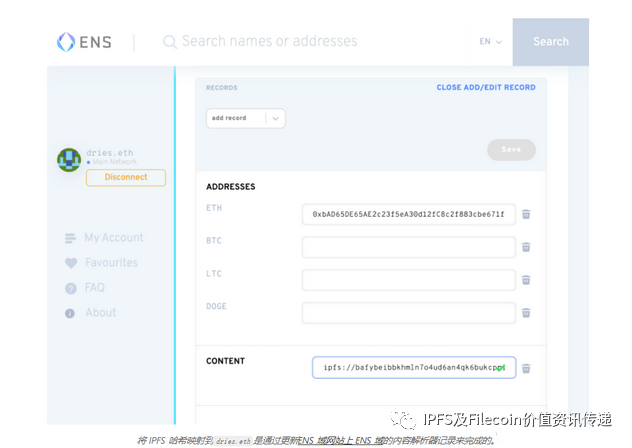Image resolution: width=632 pixels, height=448 pixels.
Task: Click the ENS logo
Action: coord(84,42)
